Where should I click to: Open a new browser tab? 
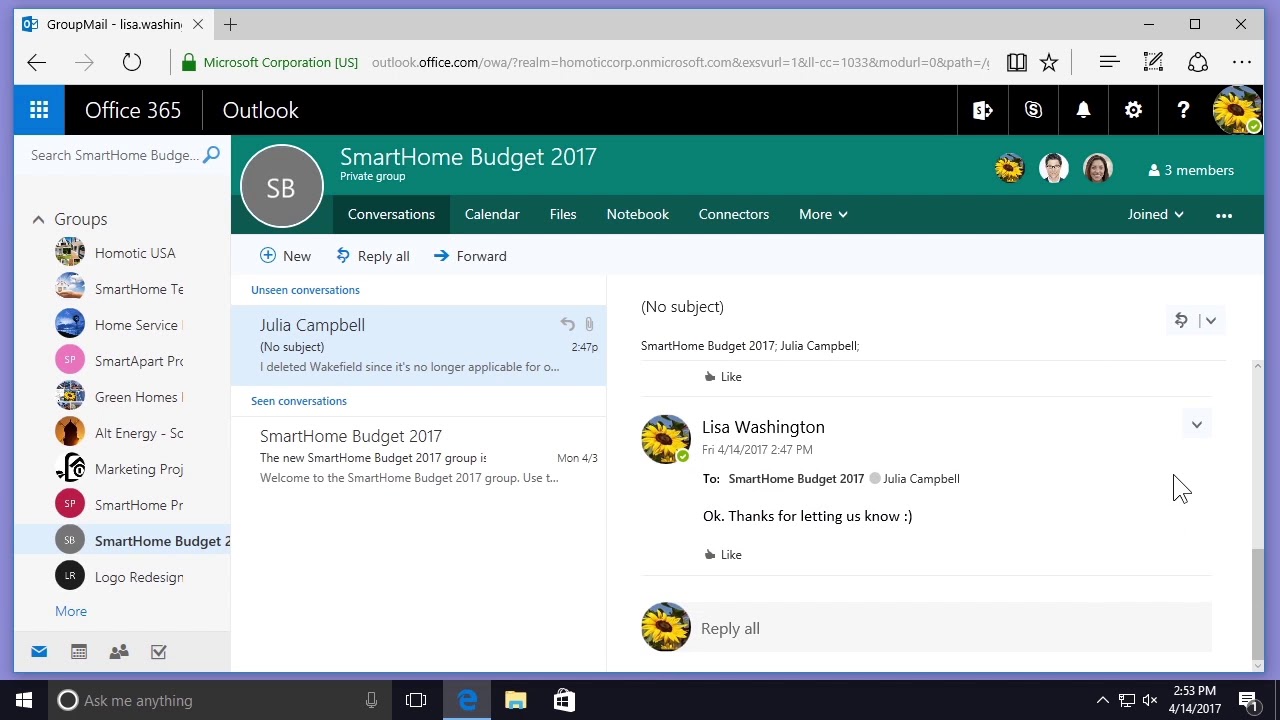(231, 24)
